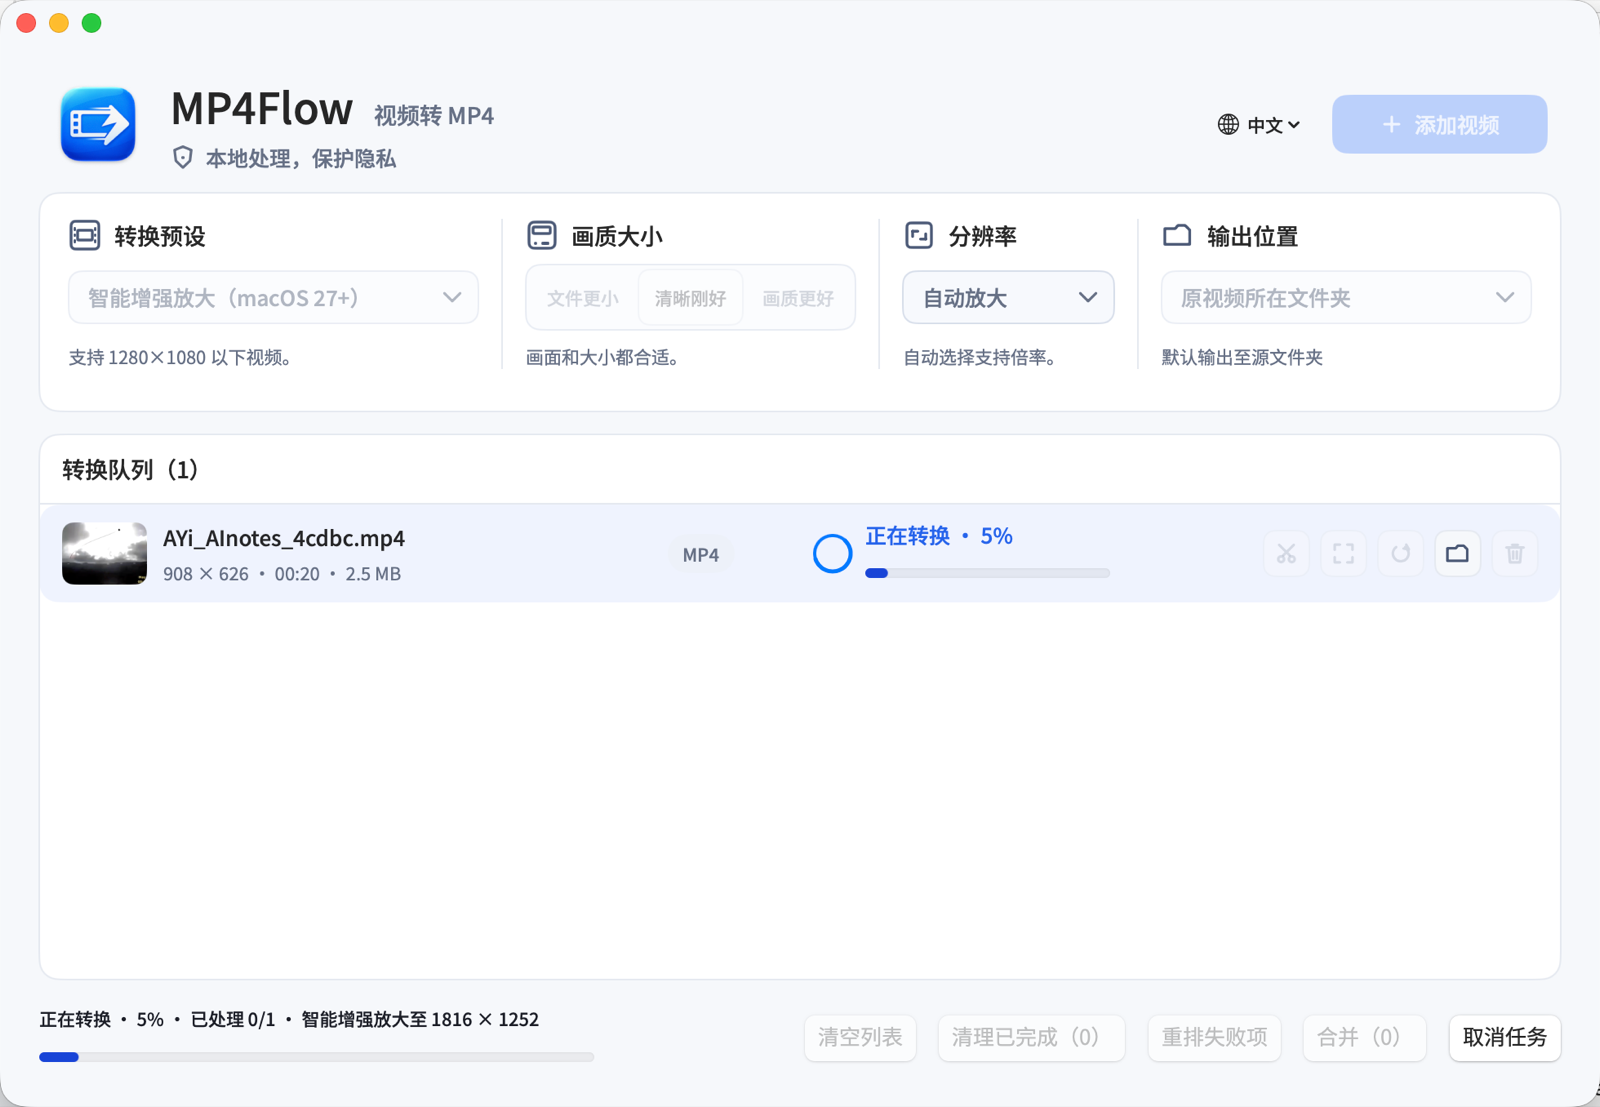This screenshot has width=1600, height=1107.
Task: Click the video thumbnail of AYi_AInotes_4cdbc.mp4
Action: [104, 553]
